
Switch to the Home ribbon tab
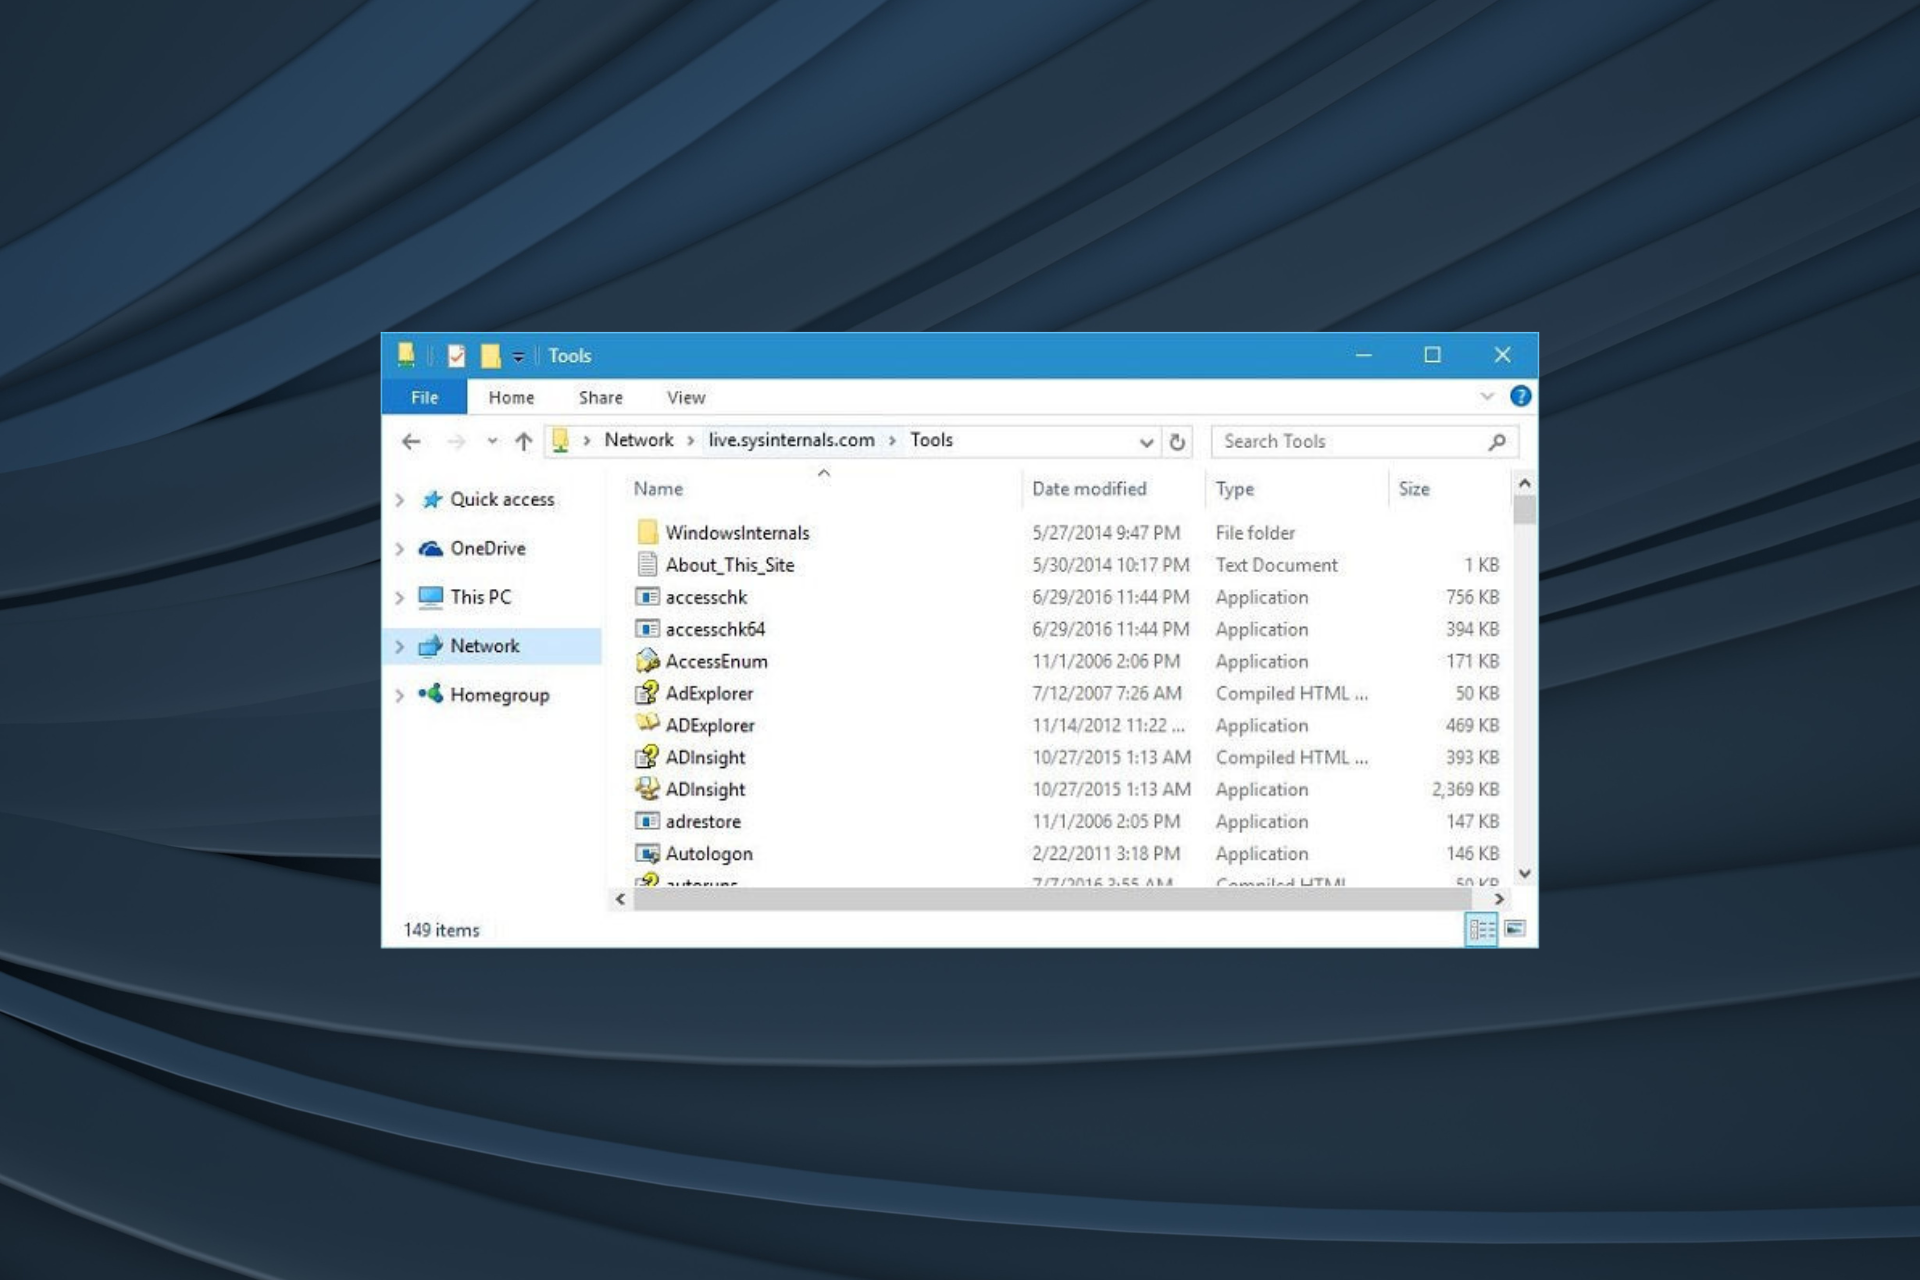(x=511, y=397)
